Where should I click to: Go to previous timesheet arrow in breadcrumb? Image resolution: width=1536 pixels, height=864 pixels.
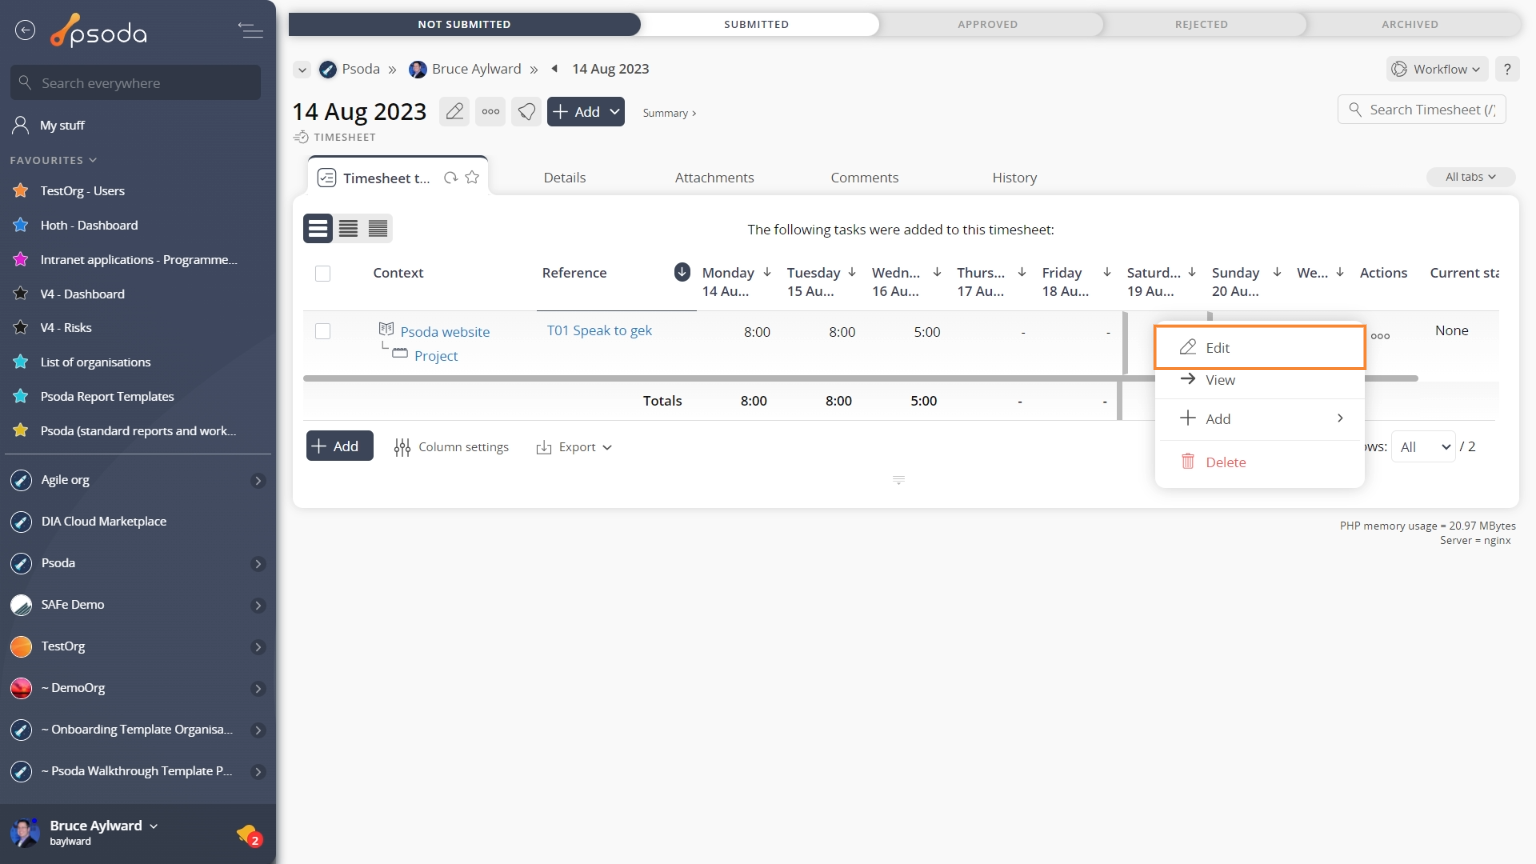coord(555,69)
